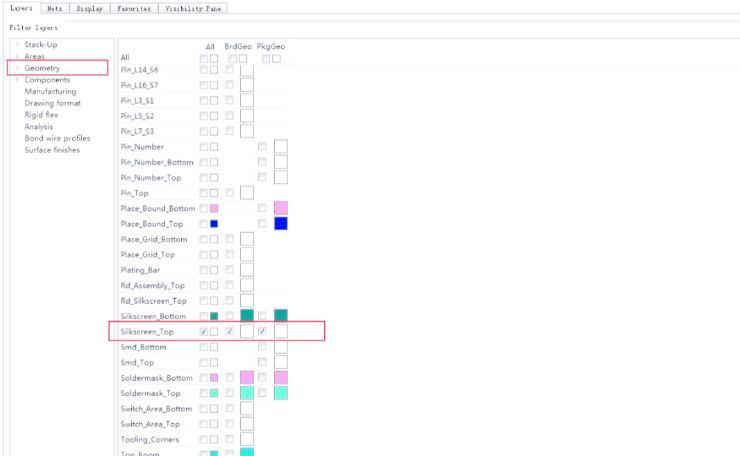Click the teal Silkscreen_Bottom BrdGeo color swatch

(247, 316)
